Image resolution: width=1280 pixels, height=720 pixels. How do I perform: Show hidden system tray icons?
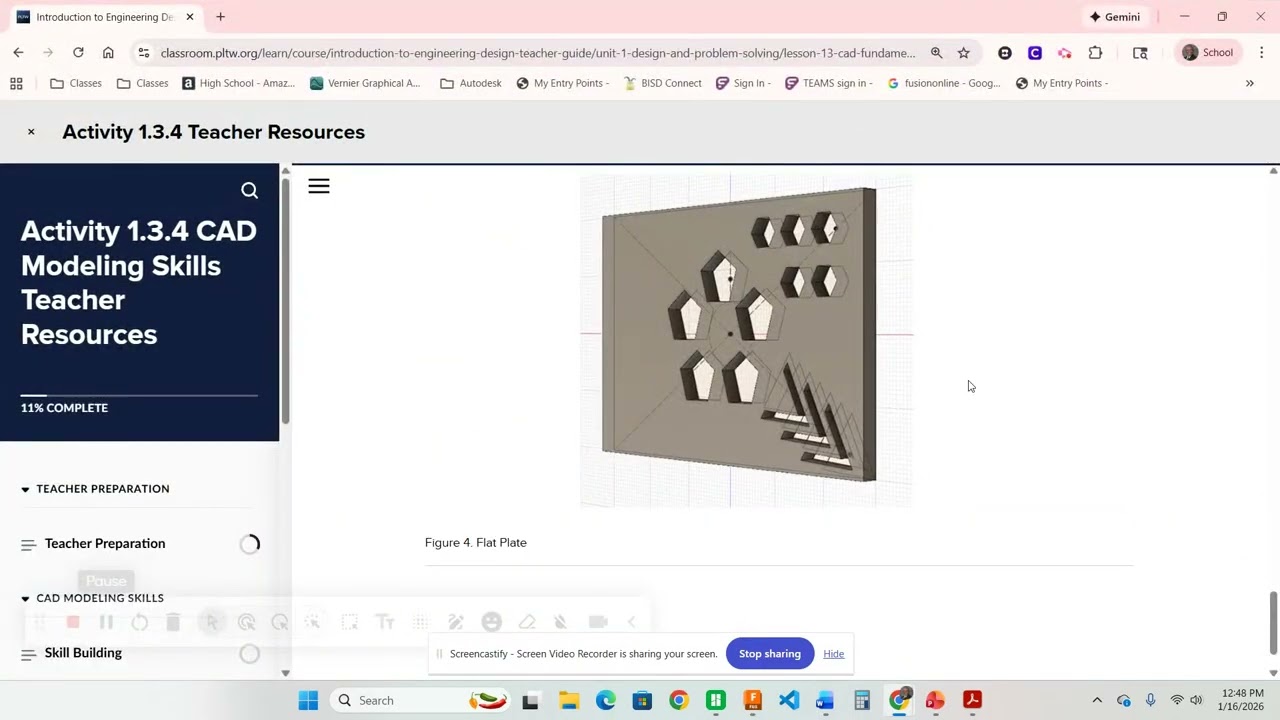pyautogui.click(x=1097, y=700)
